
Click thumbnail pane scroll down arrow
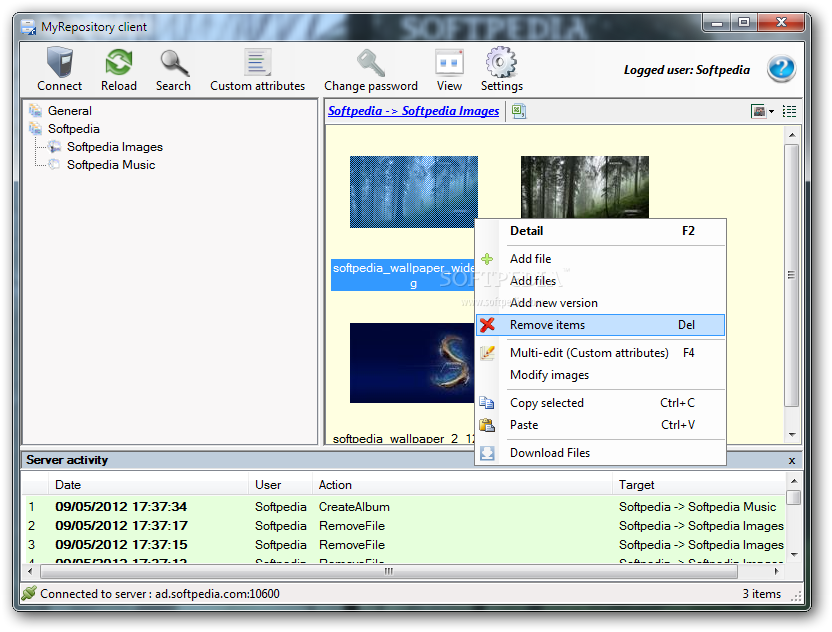792,435
